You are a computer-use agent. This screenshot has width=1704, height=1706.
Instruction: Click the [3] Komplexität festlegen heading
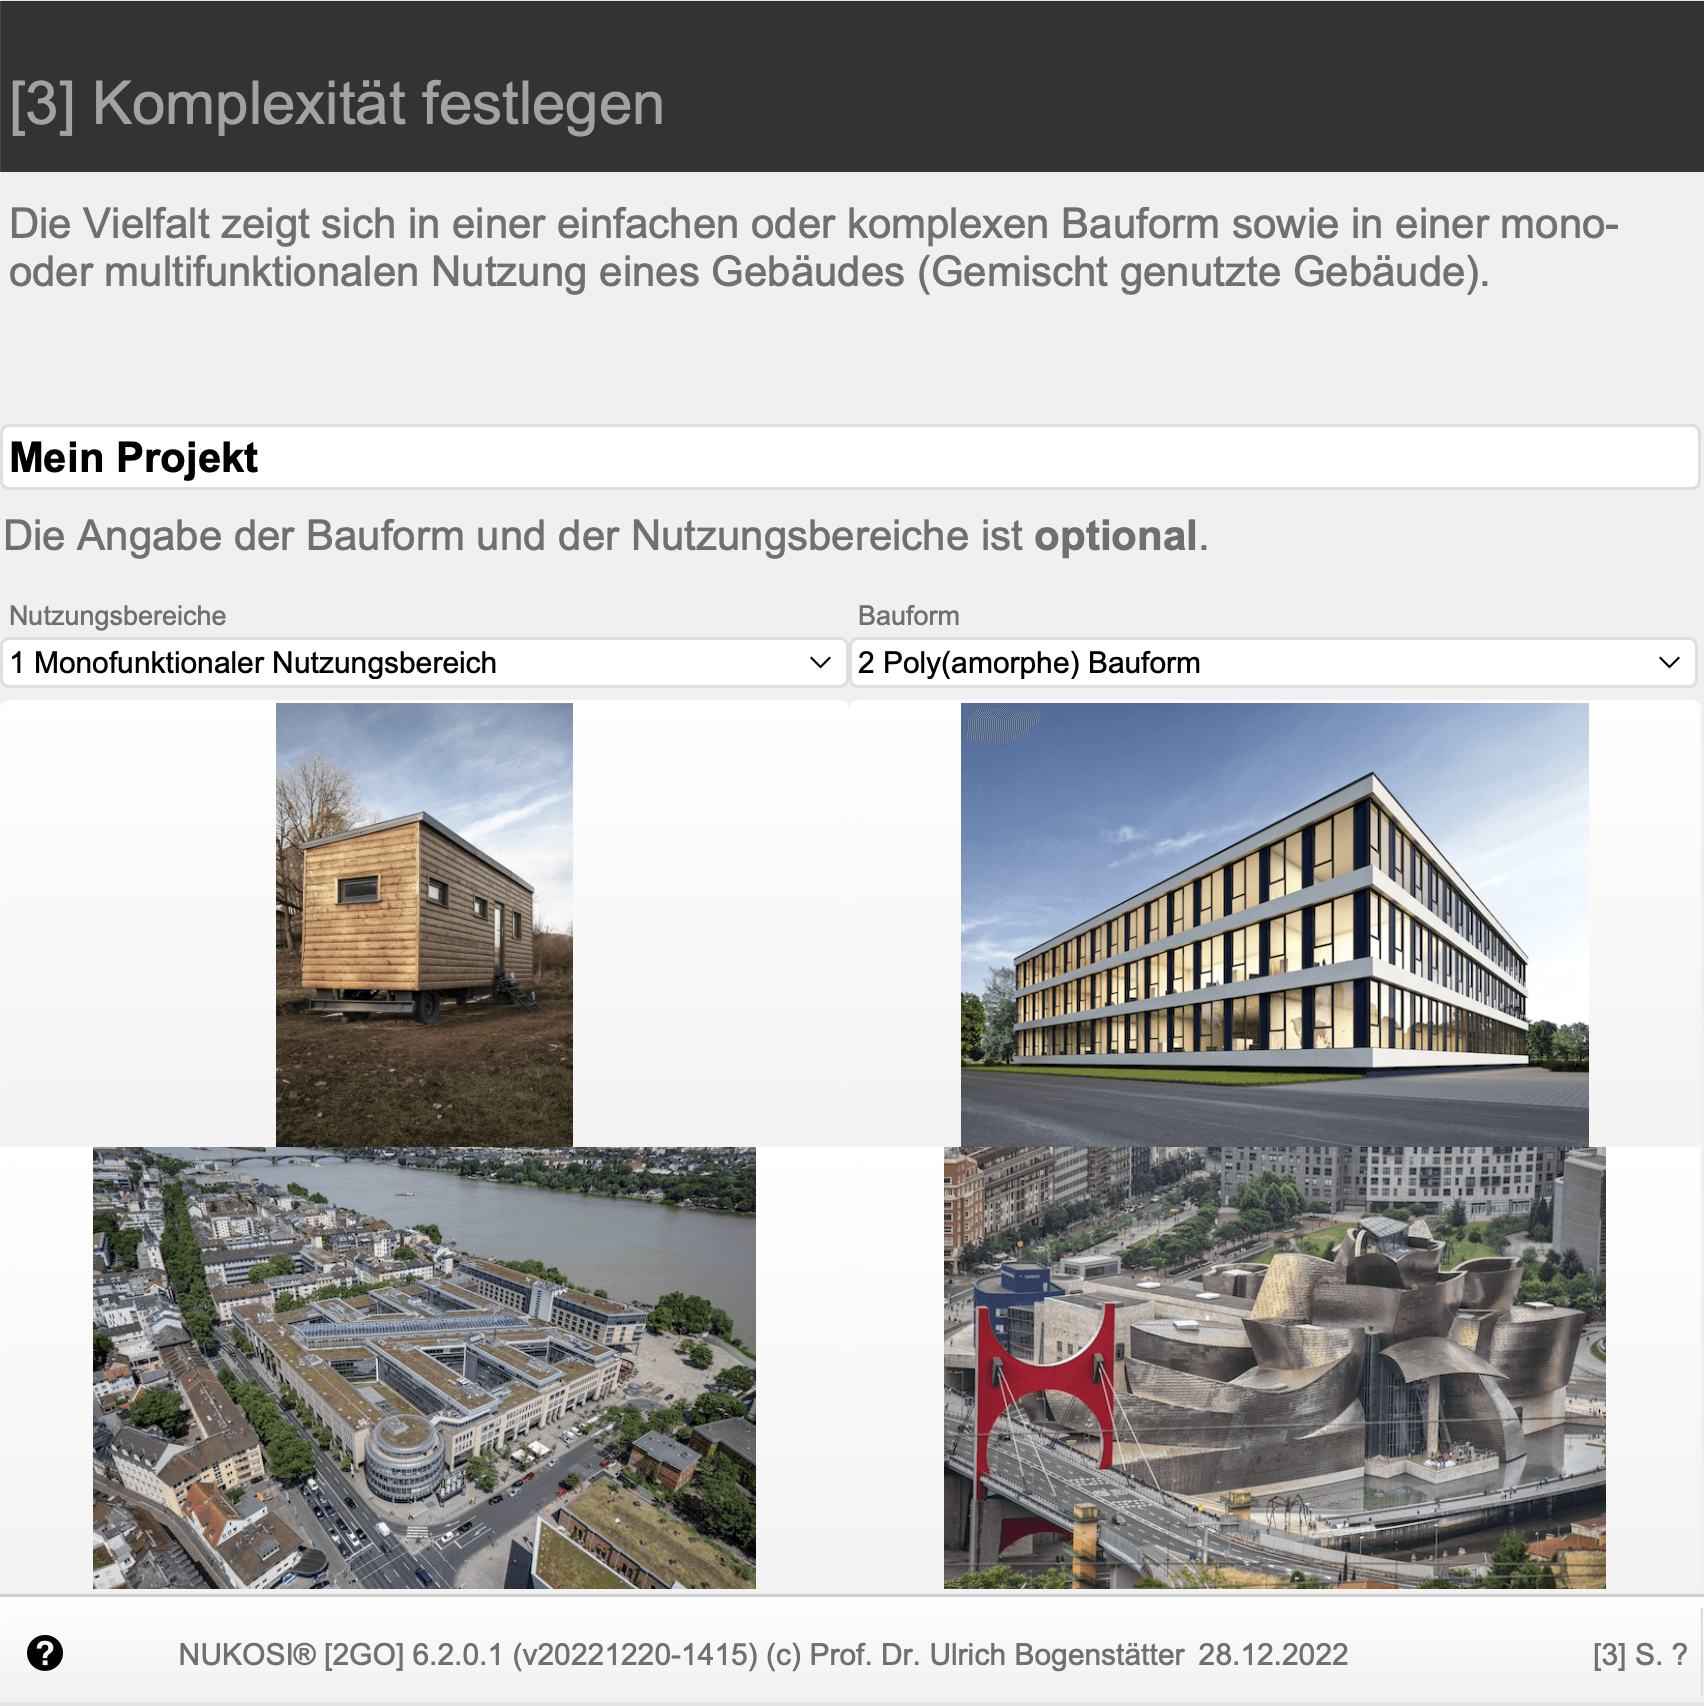(x=337, y=104)
